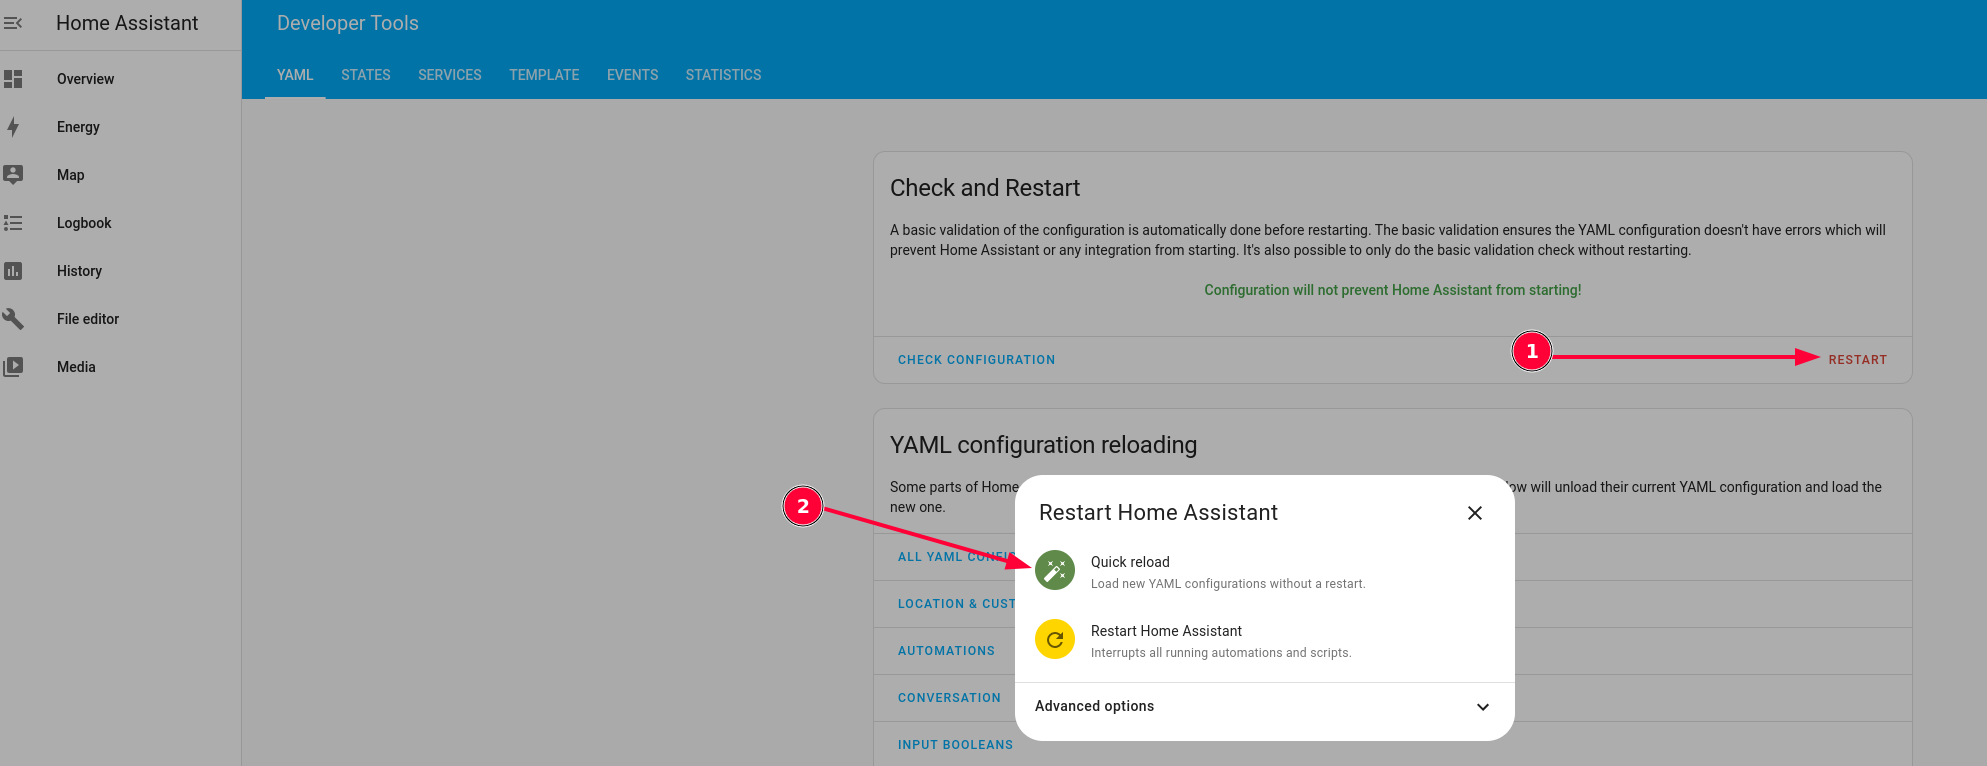1987x766 pixels.
Task: Click the red RESTART button
Action: click(x=1858, y=360)
